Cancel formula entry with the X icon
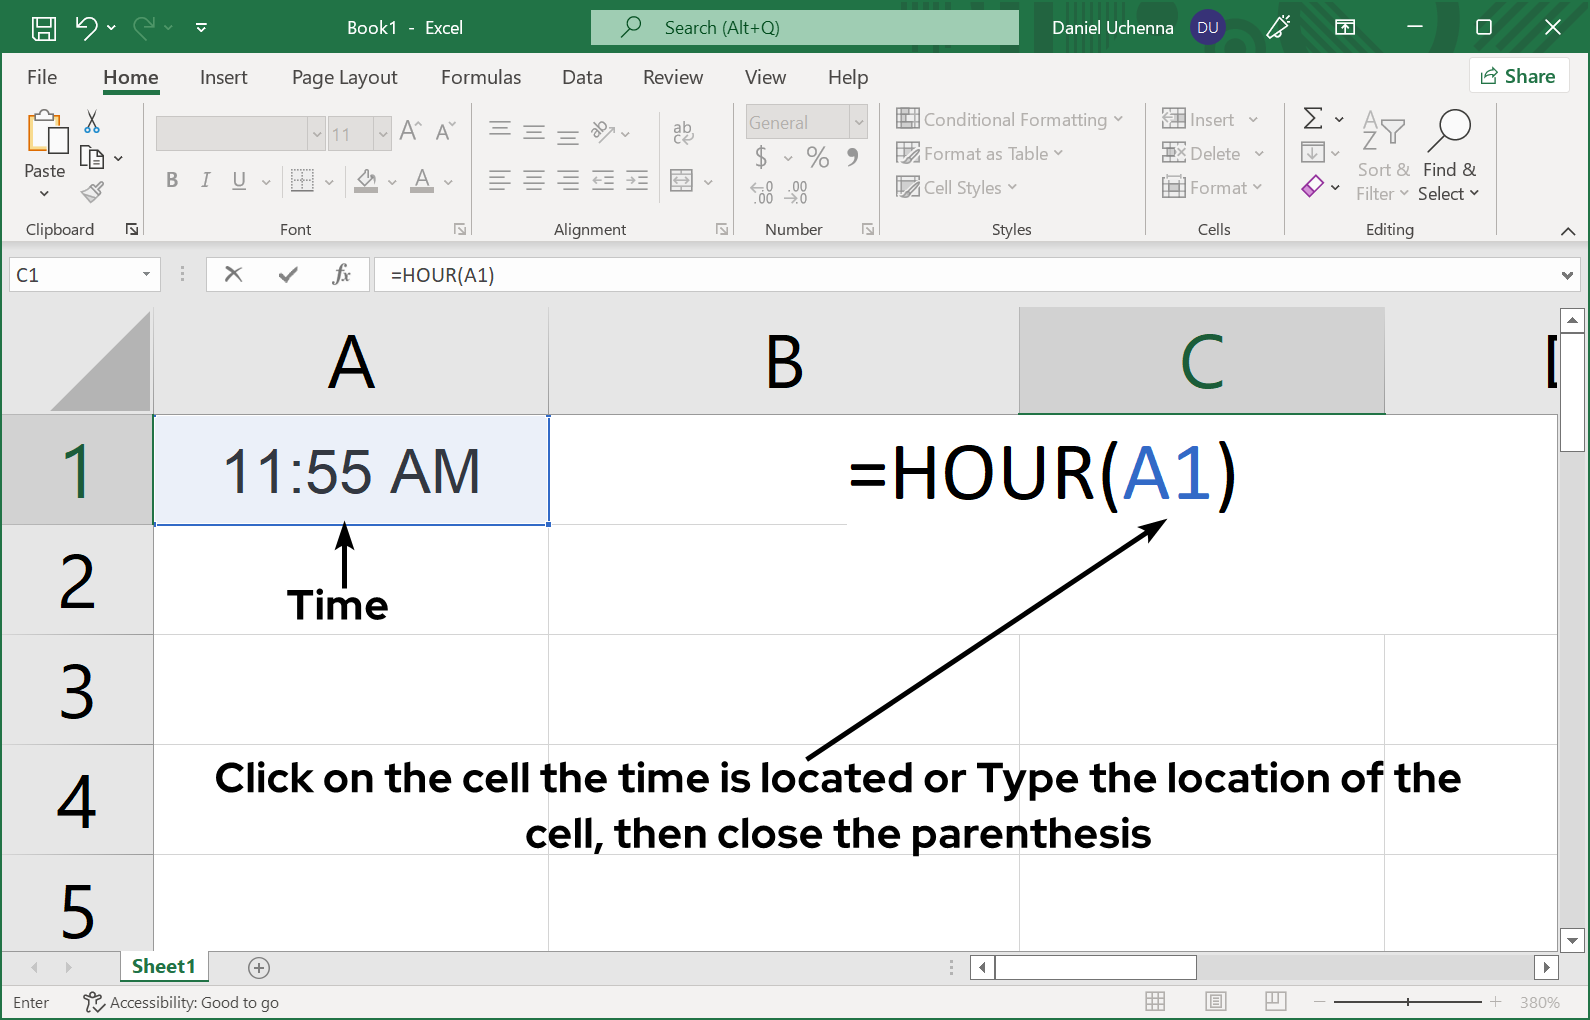Image resolution: width=1590 pixels, height=1020 pixels. click(233, 274)
